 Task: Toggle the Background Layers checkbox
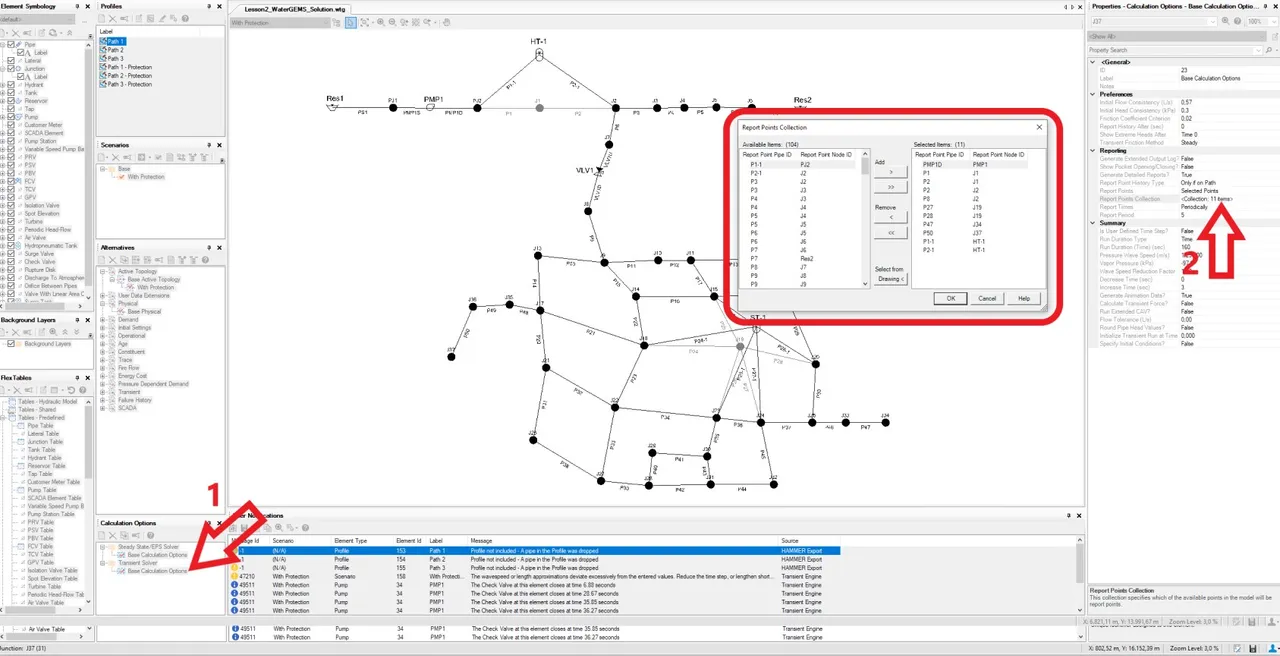point(11,343)
